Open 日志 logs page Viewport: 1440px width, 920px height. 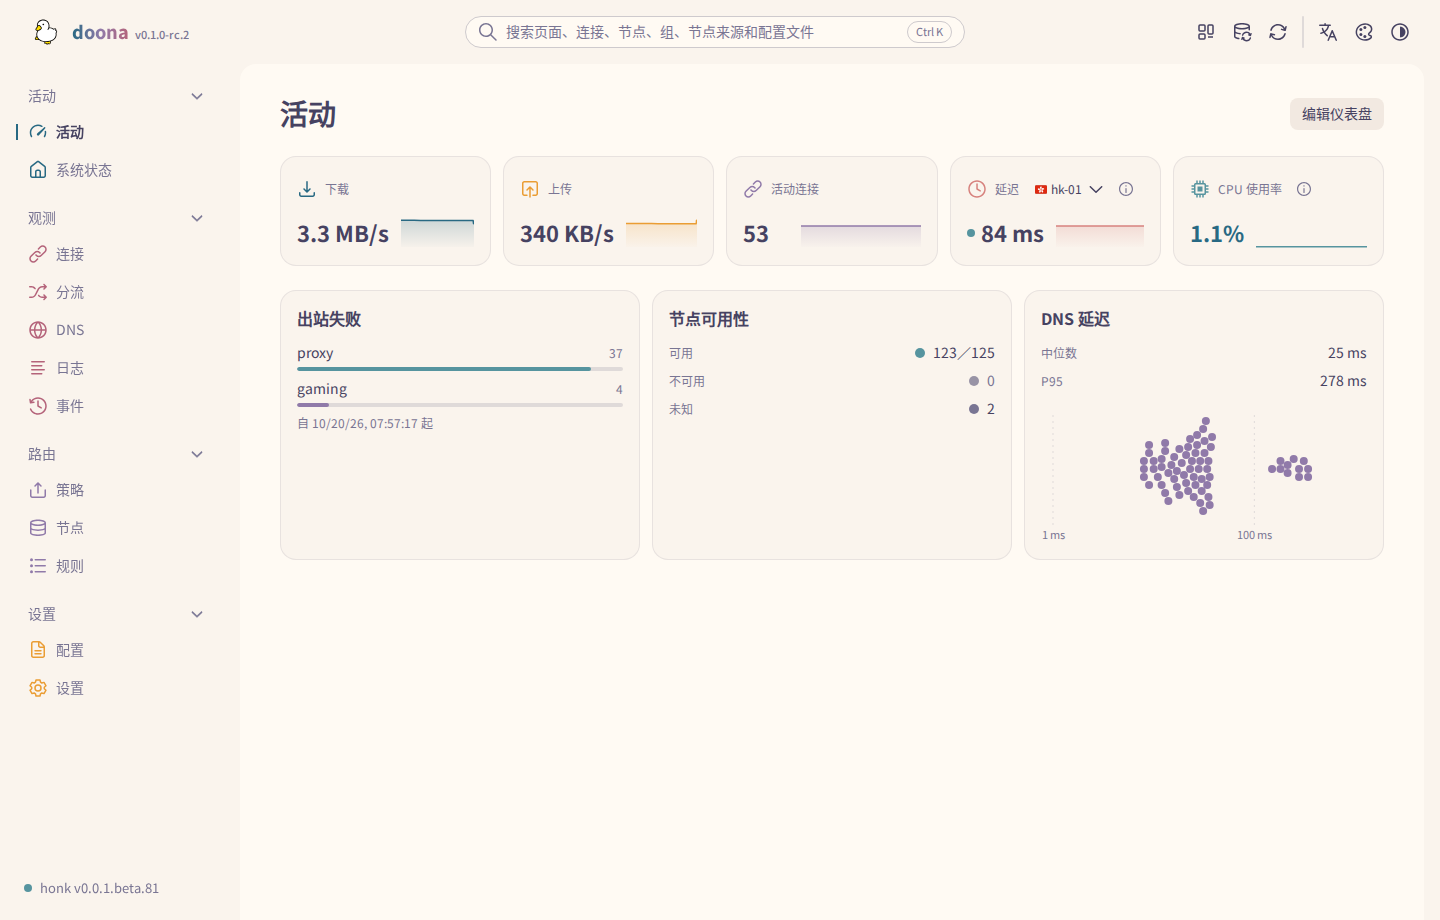[x=116, y=368]
